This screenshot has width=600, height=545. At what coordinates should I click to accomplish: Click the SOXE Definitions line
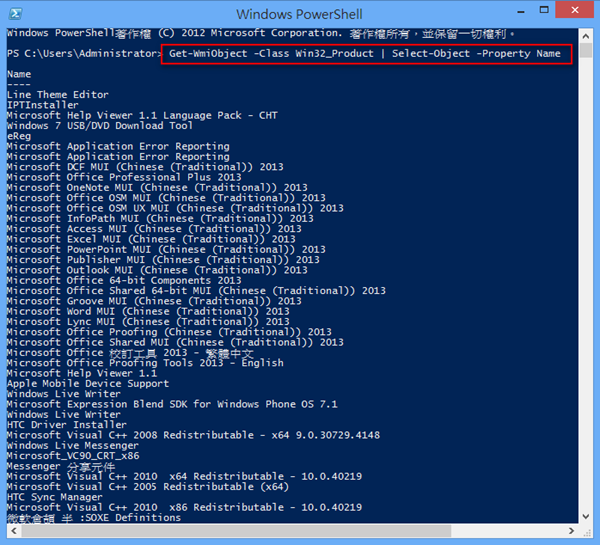[94, 518]
